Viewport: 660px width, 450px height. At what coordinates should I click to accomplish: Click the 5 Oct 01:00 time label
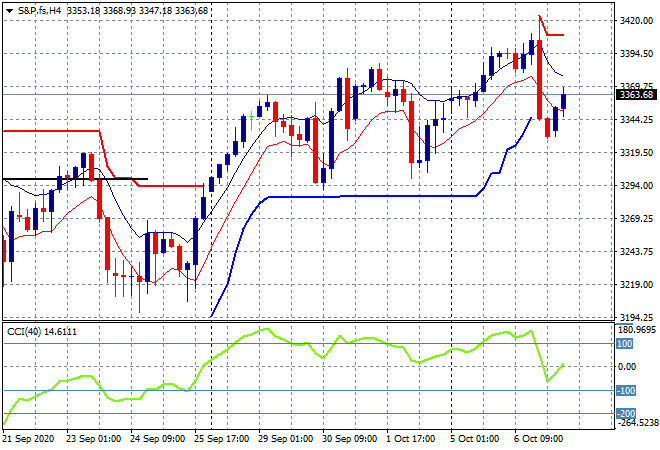click(474, 439)
